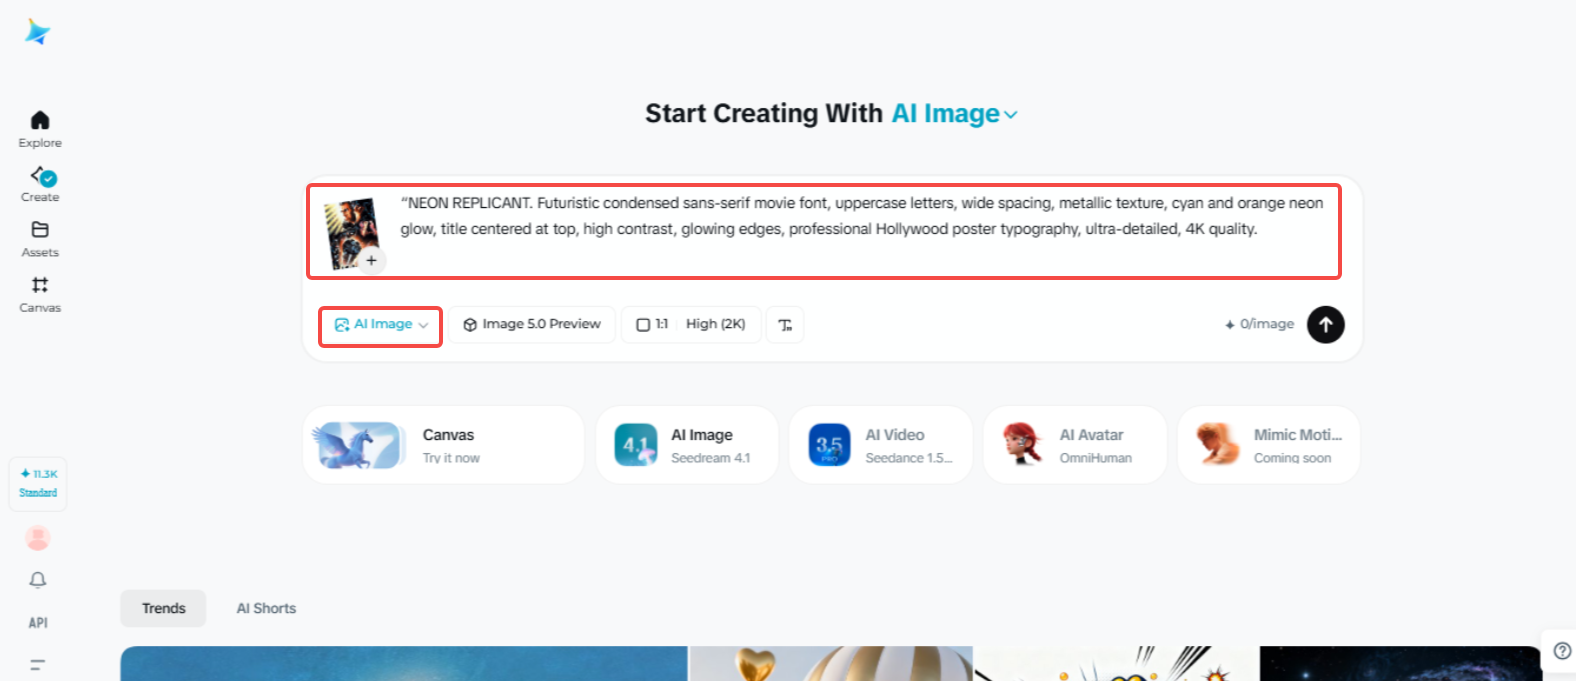Open the golden heart balloon trending image
The height and width of the screenshot is (681, 1576).
click(831, 664)
